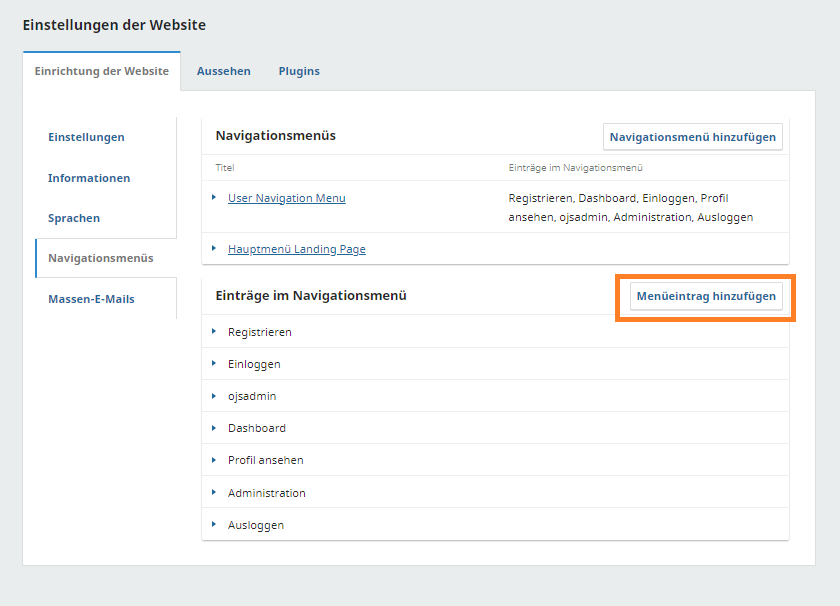
Task: Select Sprachen in the sidebar
Action: pos(74,218)
